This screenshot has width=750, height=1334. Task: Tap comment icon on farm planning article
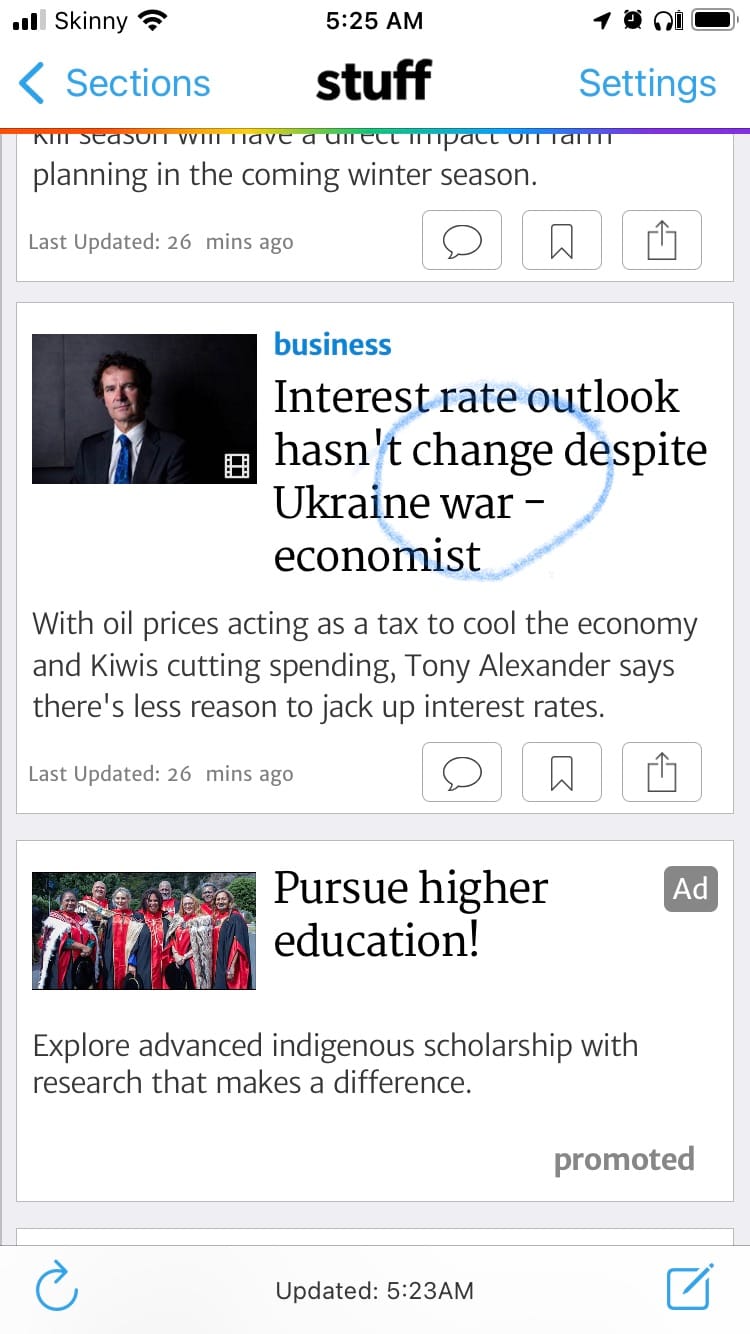tap(461, 240)
